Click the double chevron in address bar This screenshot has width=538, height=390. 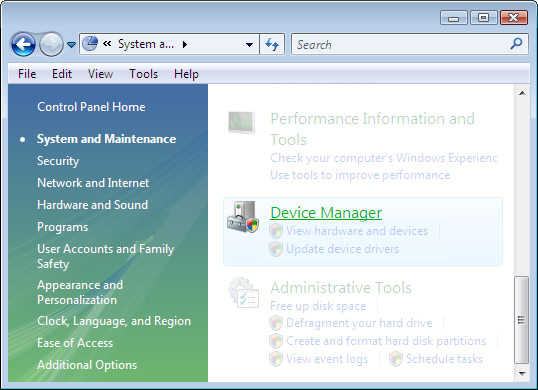pos(107,44)
